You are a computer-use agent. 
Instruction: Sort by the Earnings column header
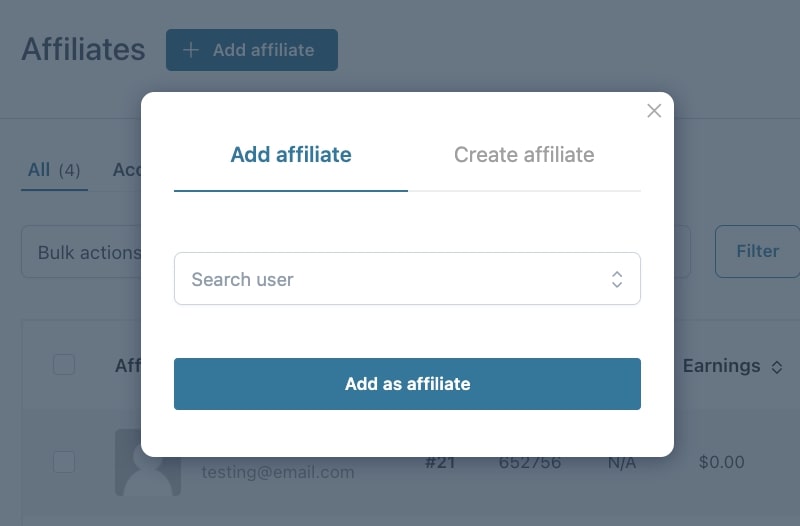coord(721,366)
